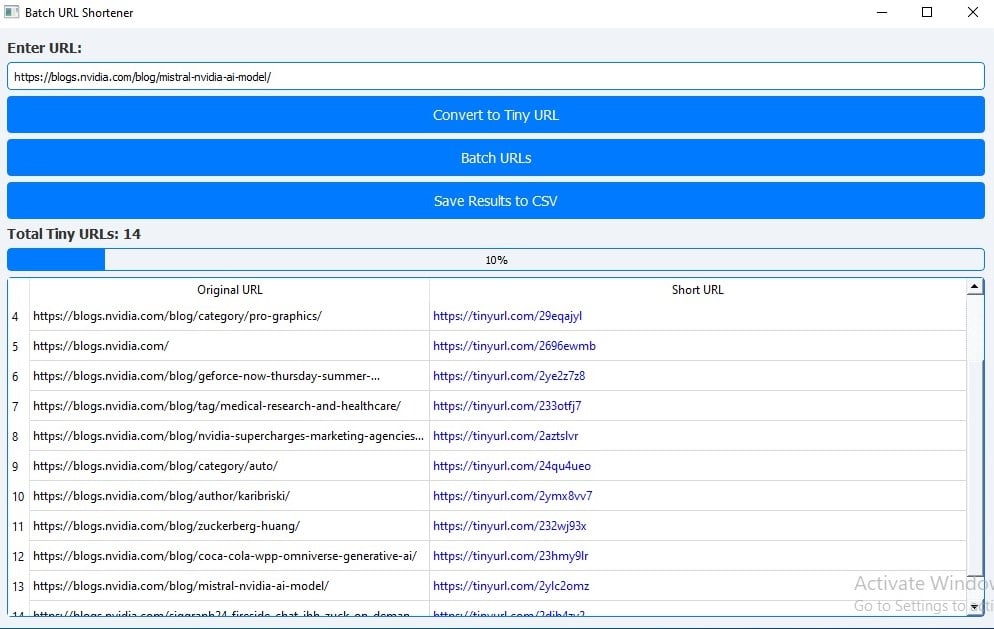The image size is (994, 629).
Task: Select row header number 7
Action: tap(15, 406)
